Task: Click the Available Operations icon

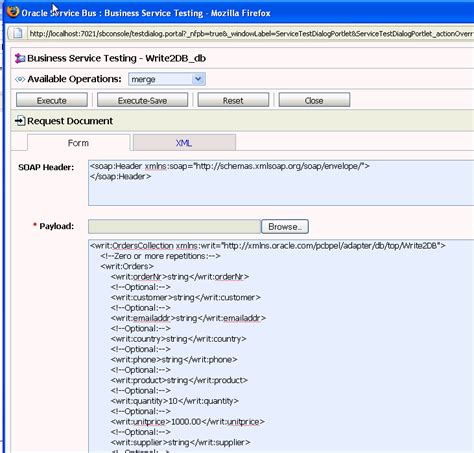Action: pos(20,79)
